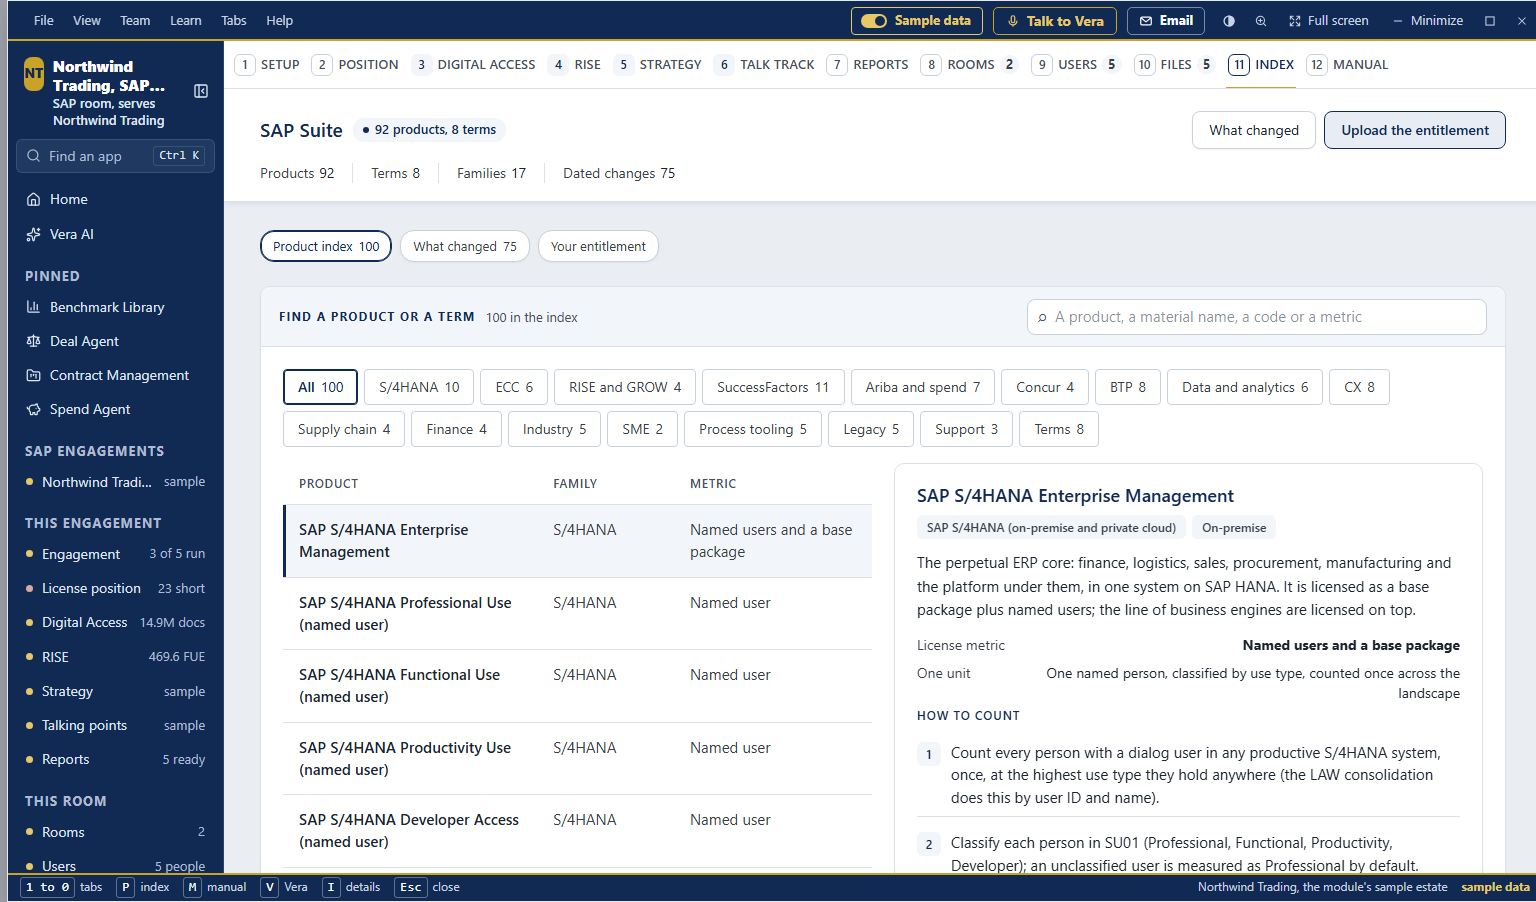Open Contract Management pinned app
This screenshot has width=1536, height=902.
(116, 375)
